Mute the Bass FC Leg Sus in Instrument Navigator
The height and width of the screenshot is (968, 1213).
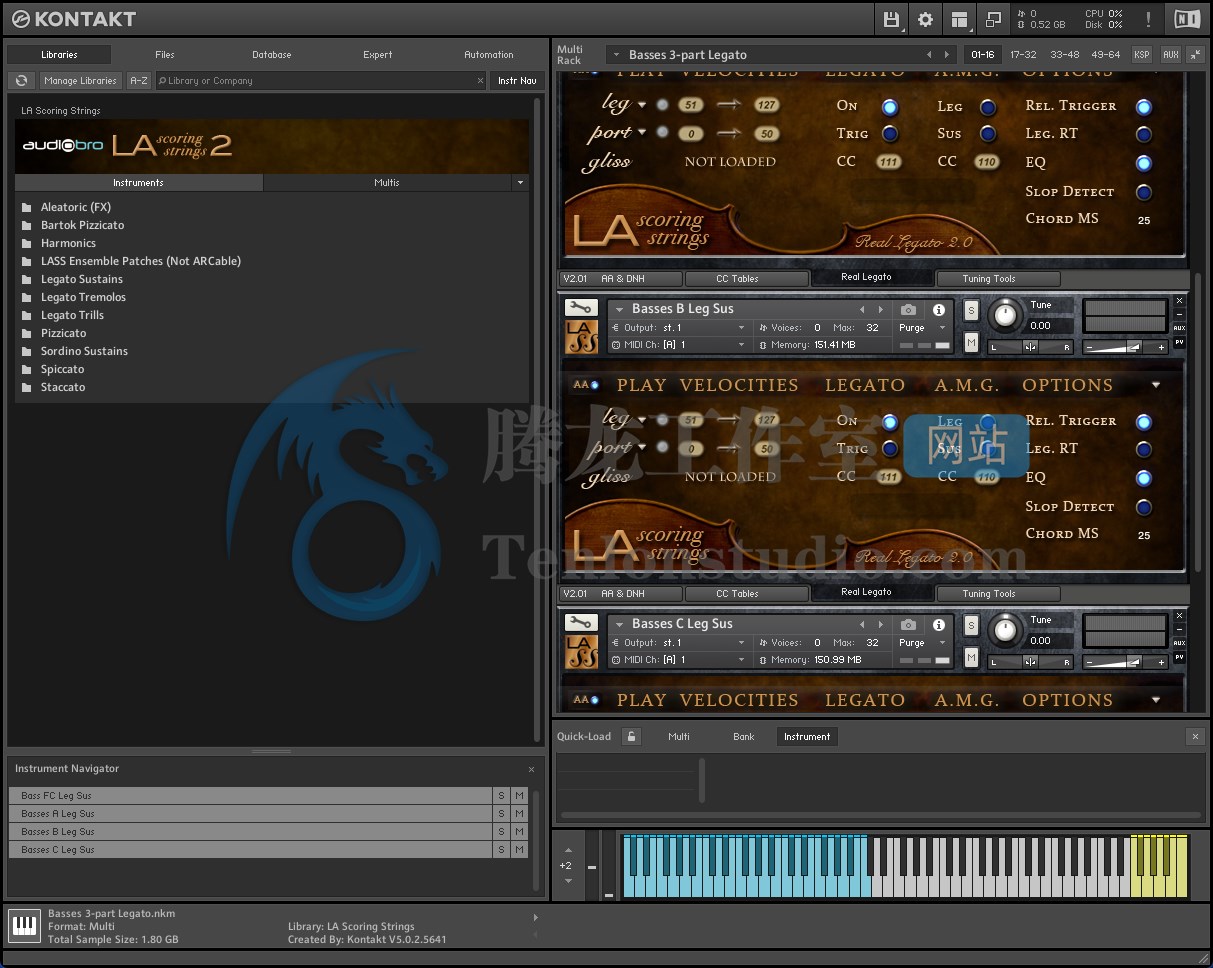pos(519,795)
